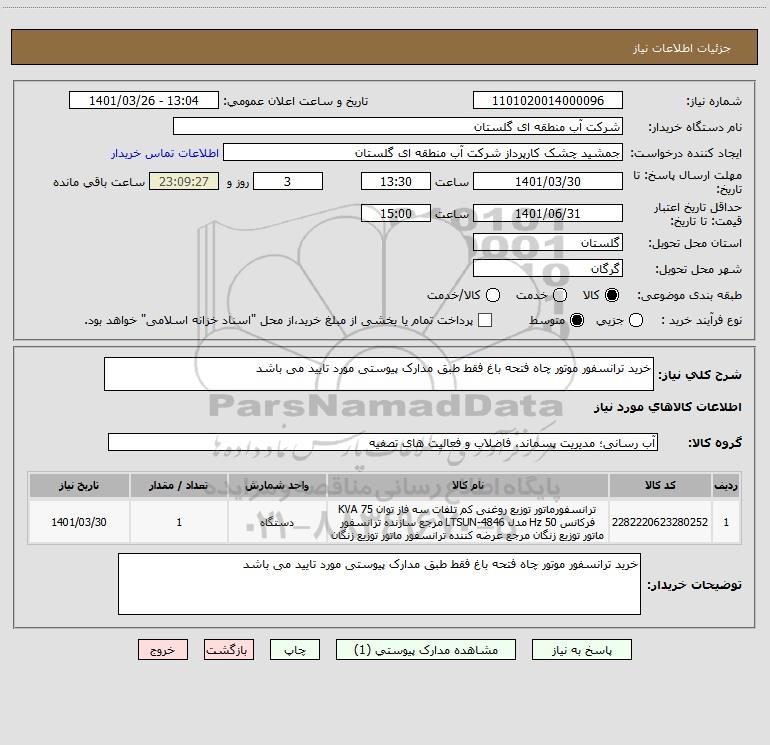
Task: Click the validity time field 15:00
Action: [x=396, y=214]
